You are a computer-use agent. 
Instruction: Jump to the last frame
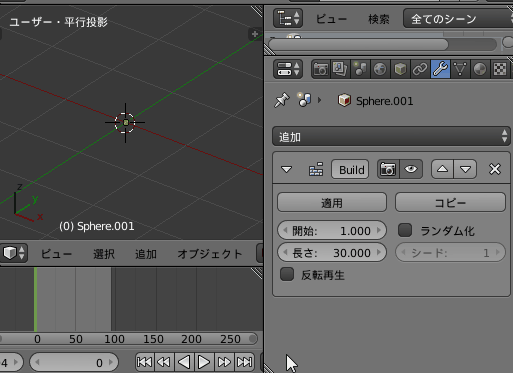[x=244, y=362]
